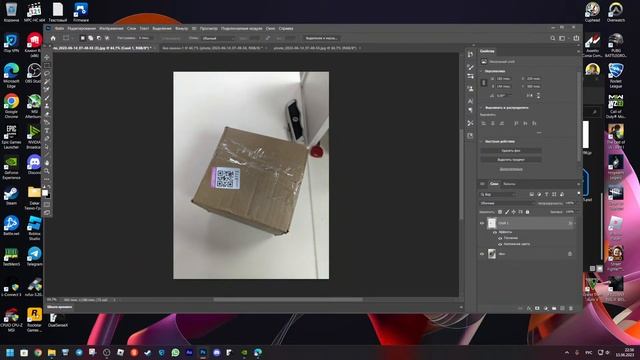Viewport: 640px width, 360px height.
Task: Open Photoshop search magnifier icon
Action: click(553, 38)
